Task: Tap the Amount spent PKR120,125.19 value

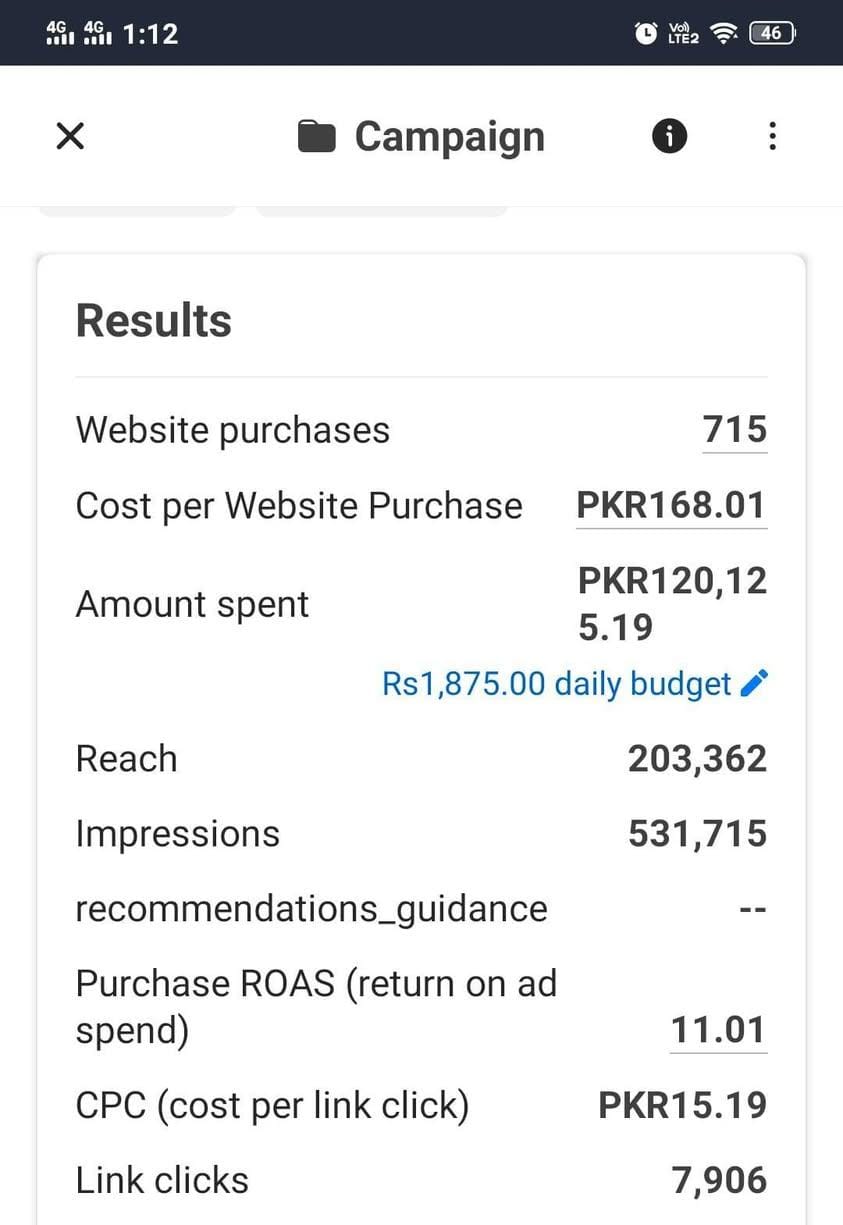Action: [672, 604]
